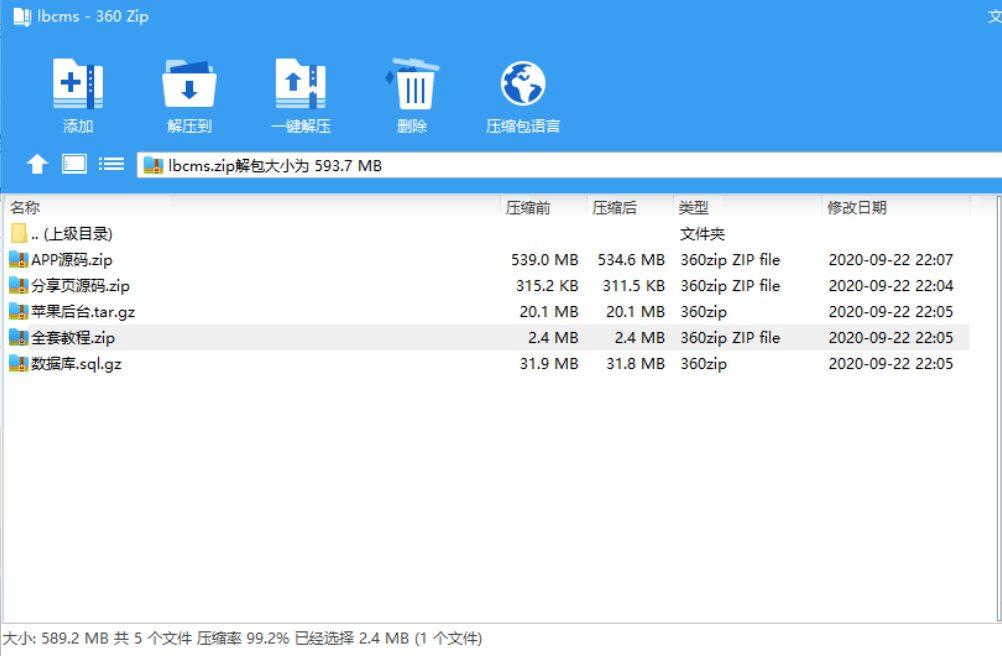
Task: Click the file icon of APP源码.zip
Action: coord(19,259)
